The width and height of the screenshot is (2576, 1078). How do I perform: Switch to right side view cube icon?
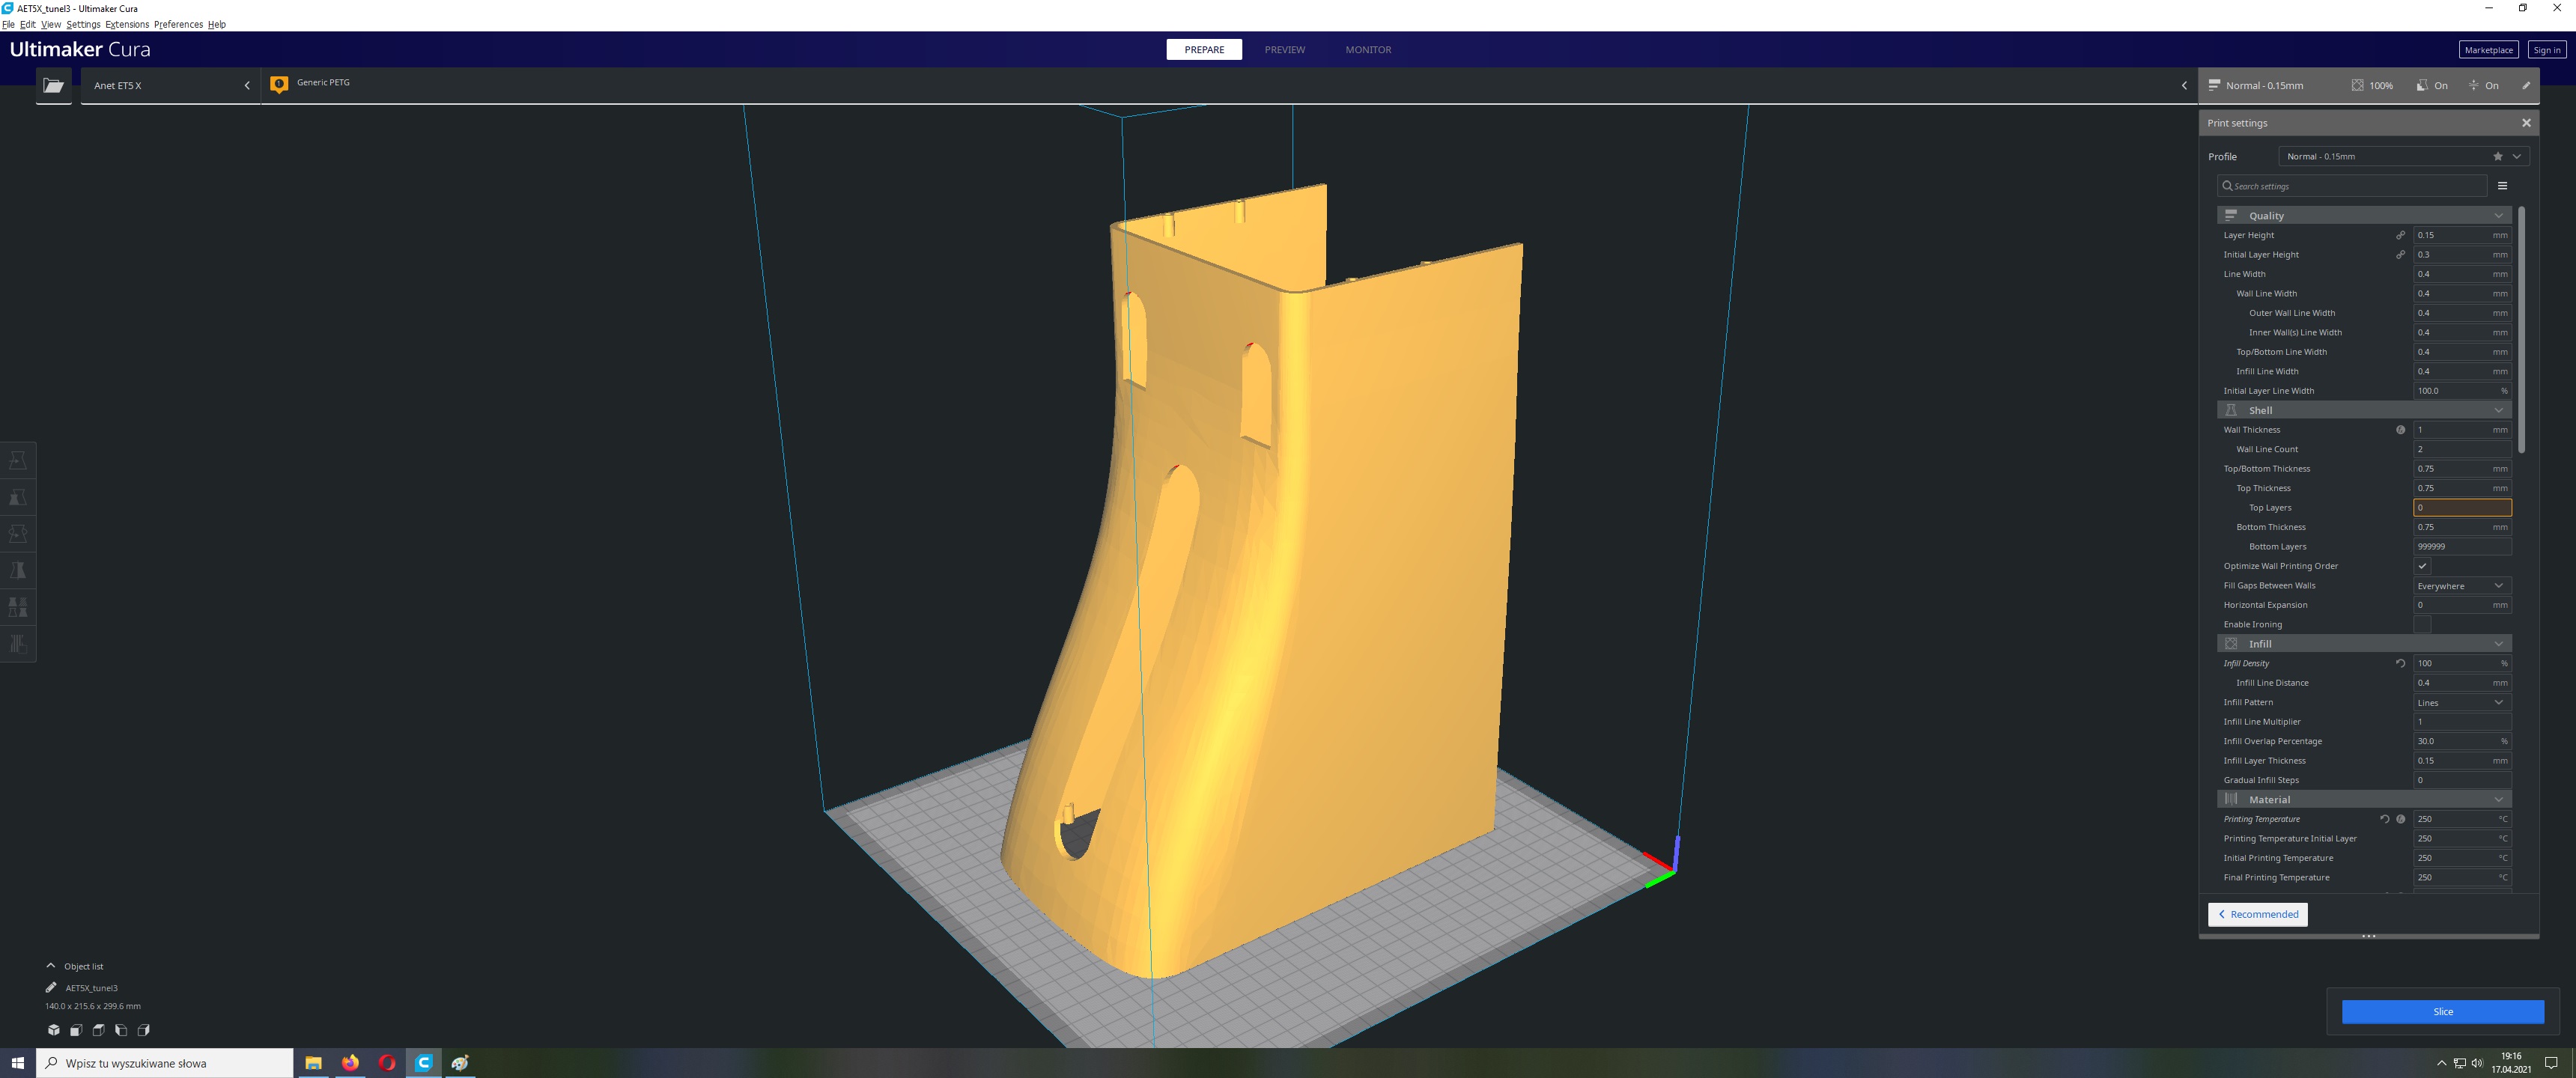point(143,1029)
